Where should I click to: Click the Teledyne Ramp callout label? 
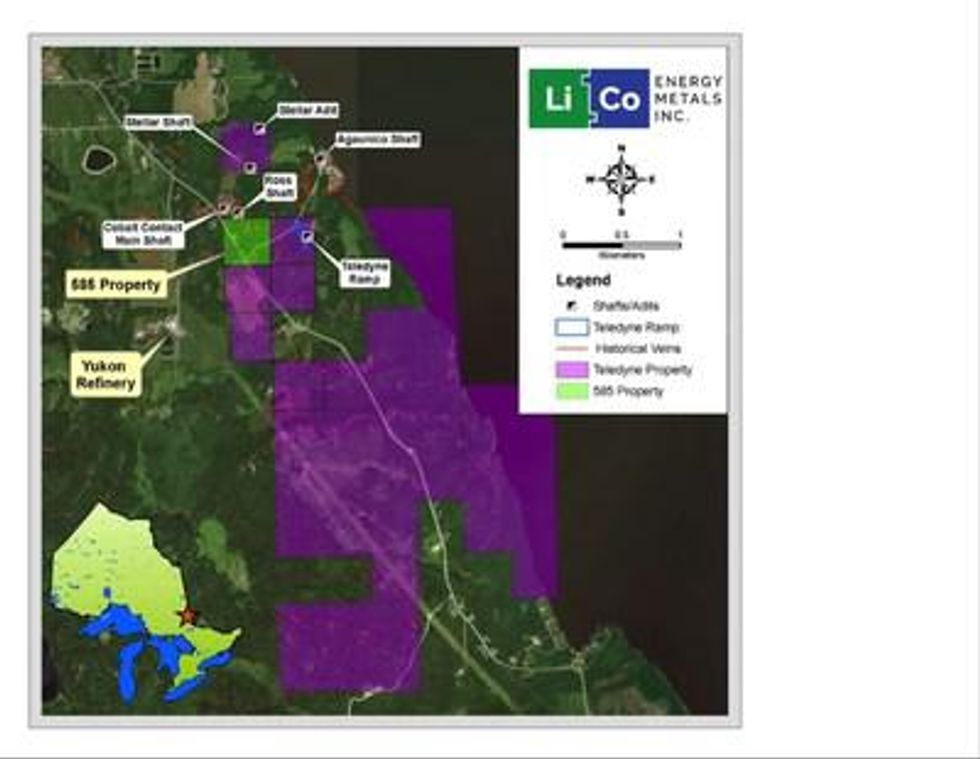(363, 273)
